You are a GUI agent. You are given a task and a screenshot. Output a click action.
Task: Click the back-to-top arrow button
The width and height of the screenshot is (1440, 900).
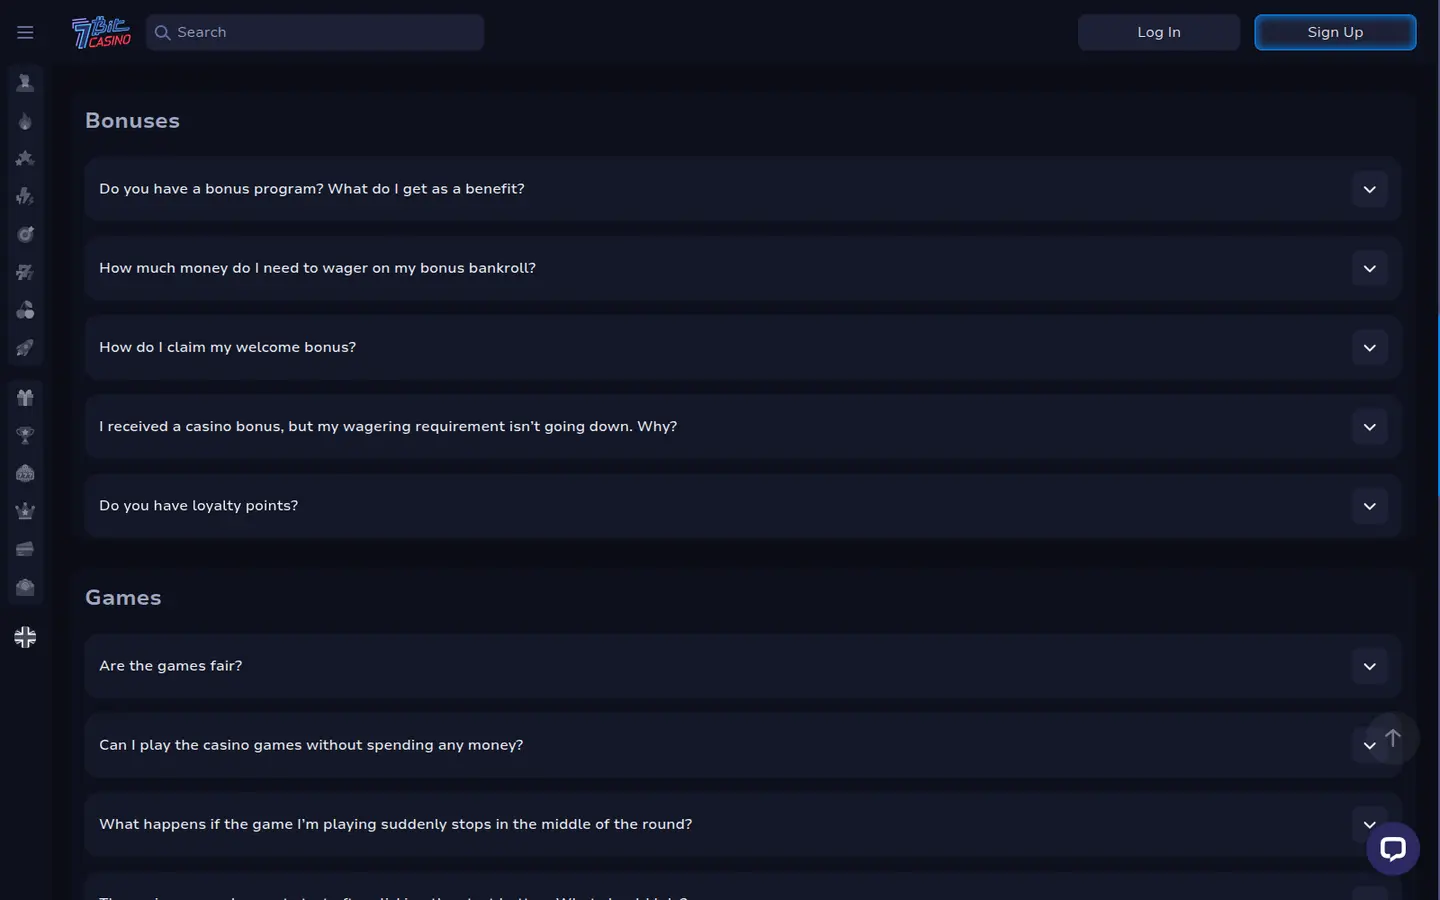[1393, 738]
